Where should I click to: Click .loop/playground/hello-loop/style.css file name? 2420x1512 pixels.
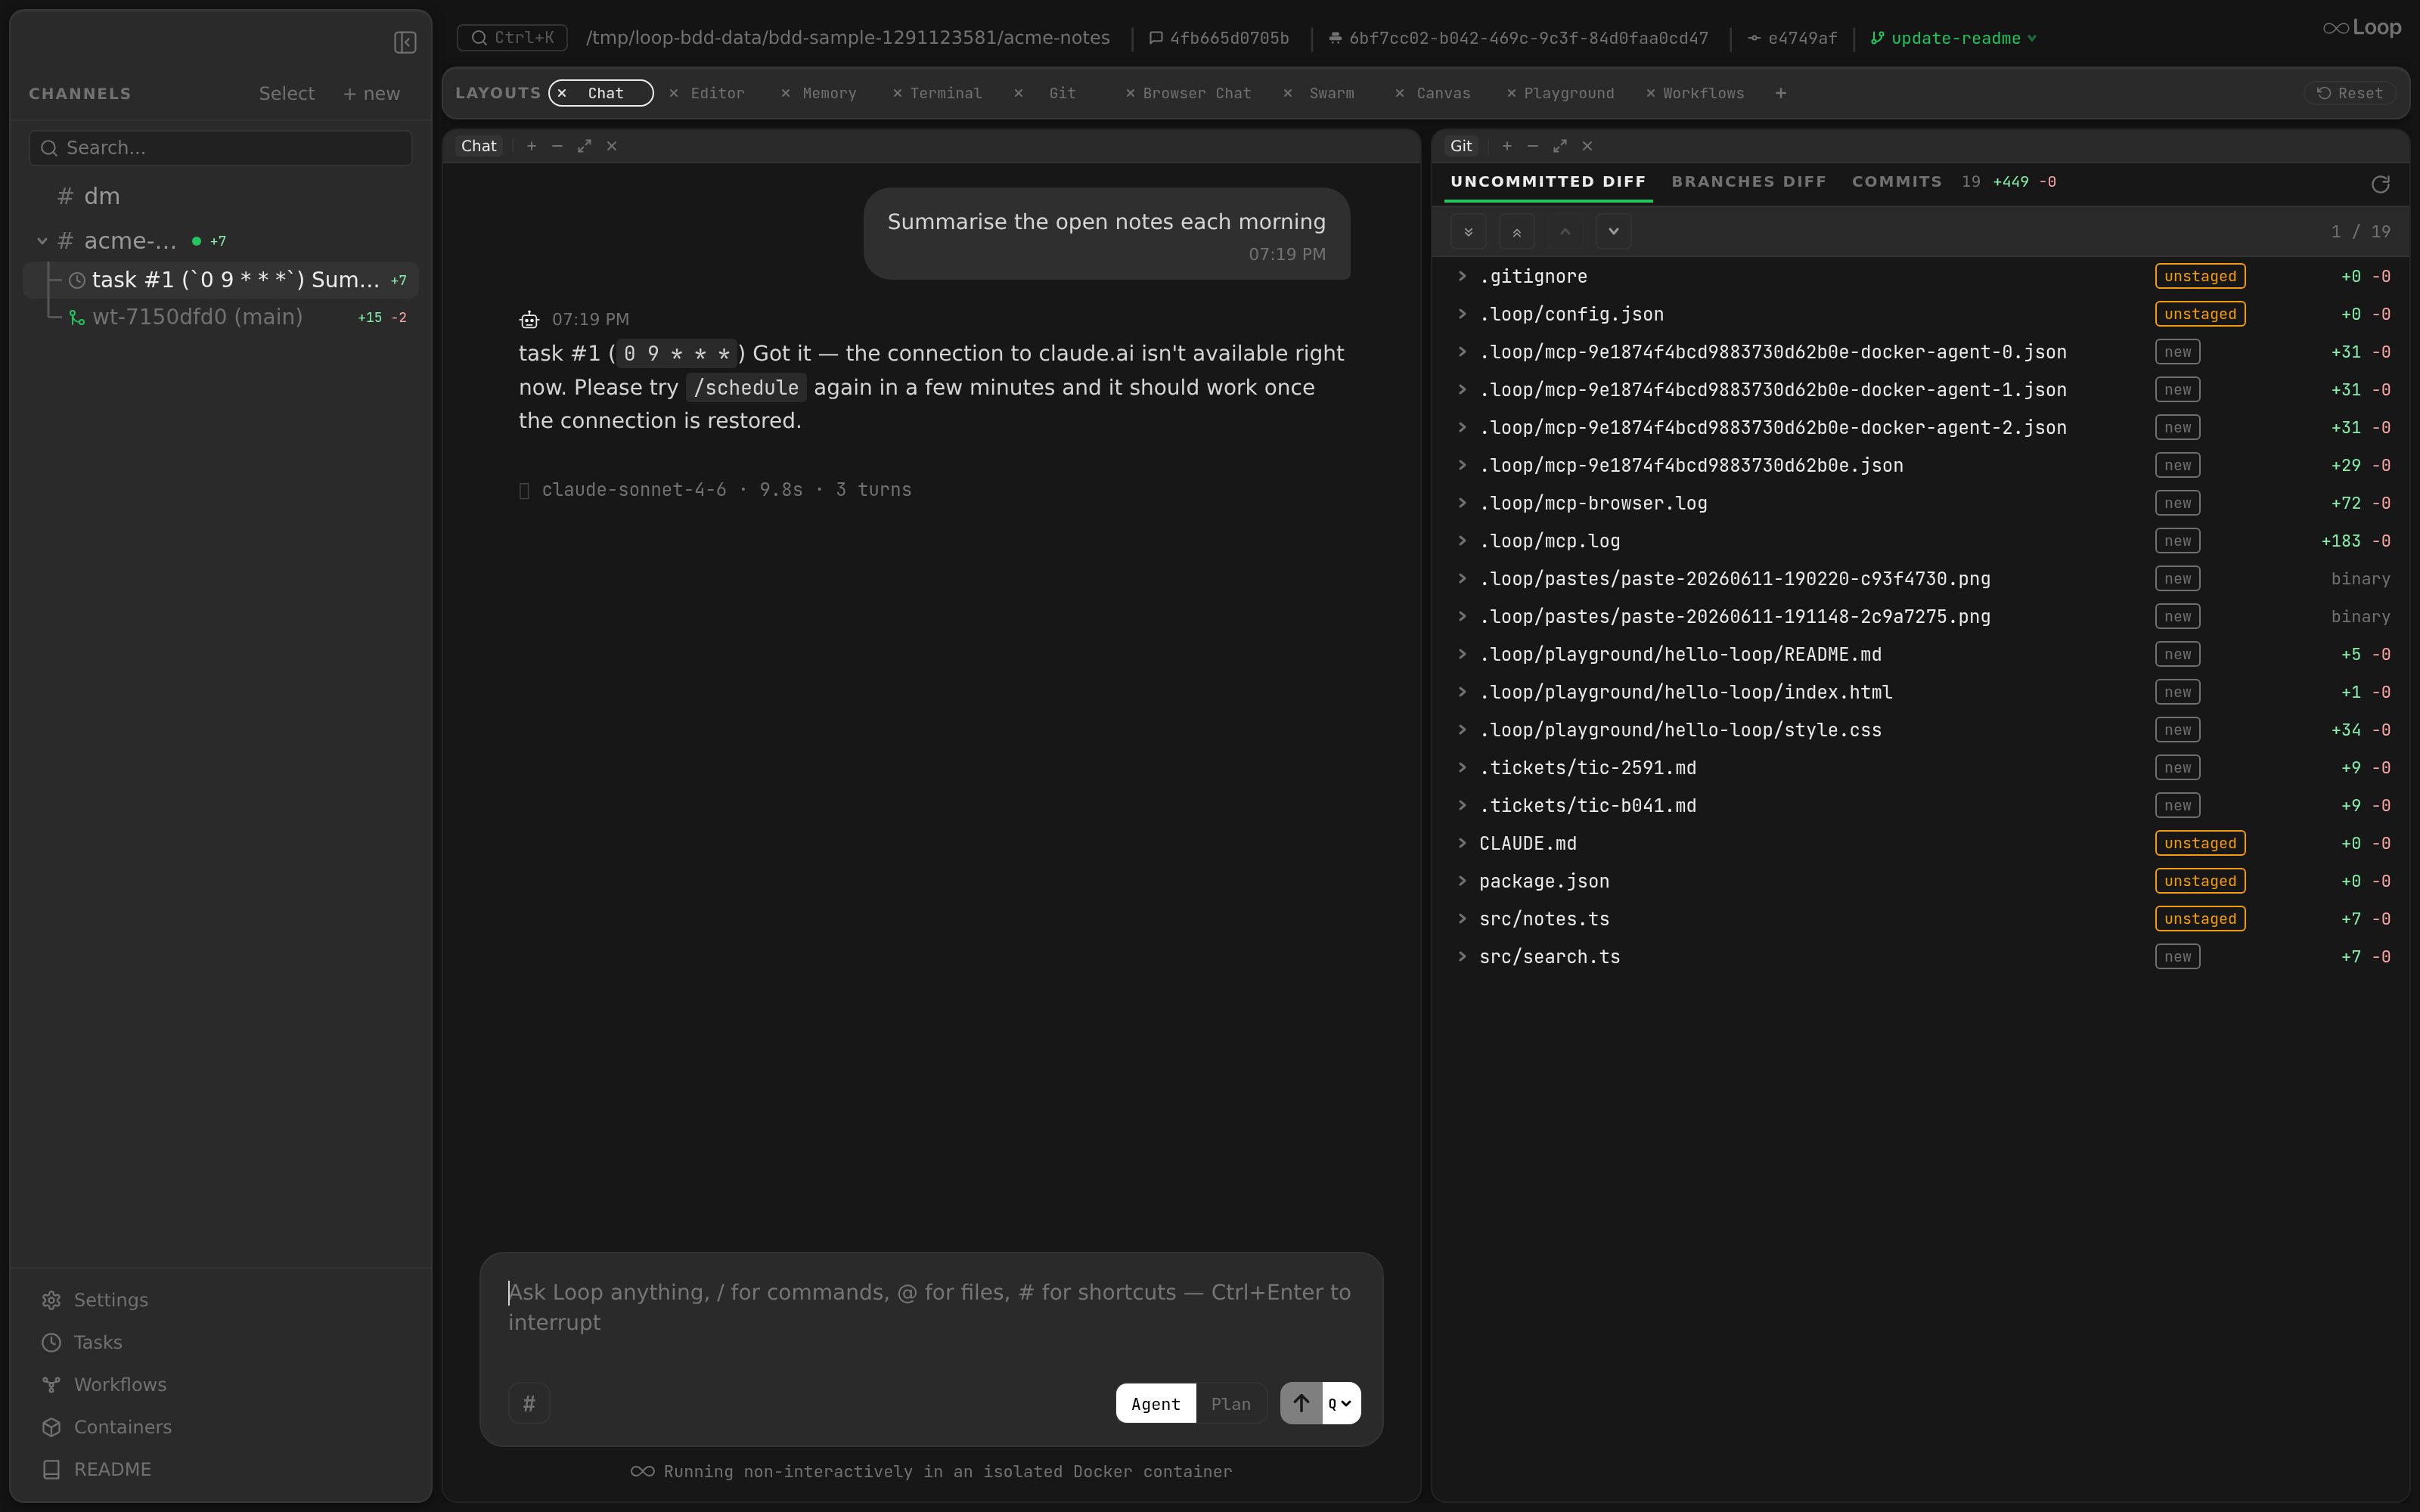point(1680,730)
